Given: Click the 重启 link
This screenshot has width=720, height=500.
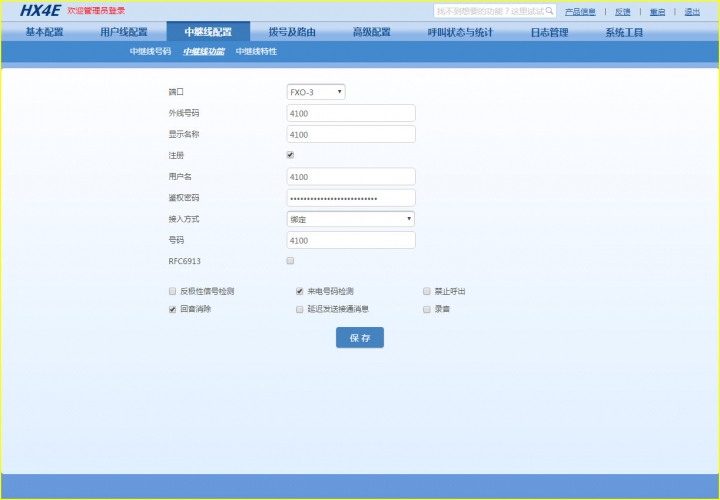Looking at the screenshot, I should click(657, 11).
